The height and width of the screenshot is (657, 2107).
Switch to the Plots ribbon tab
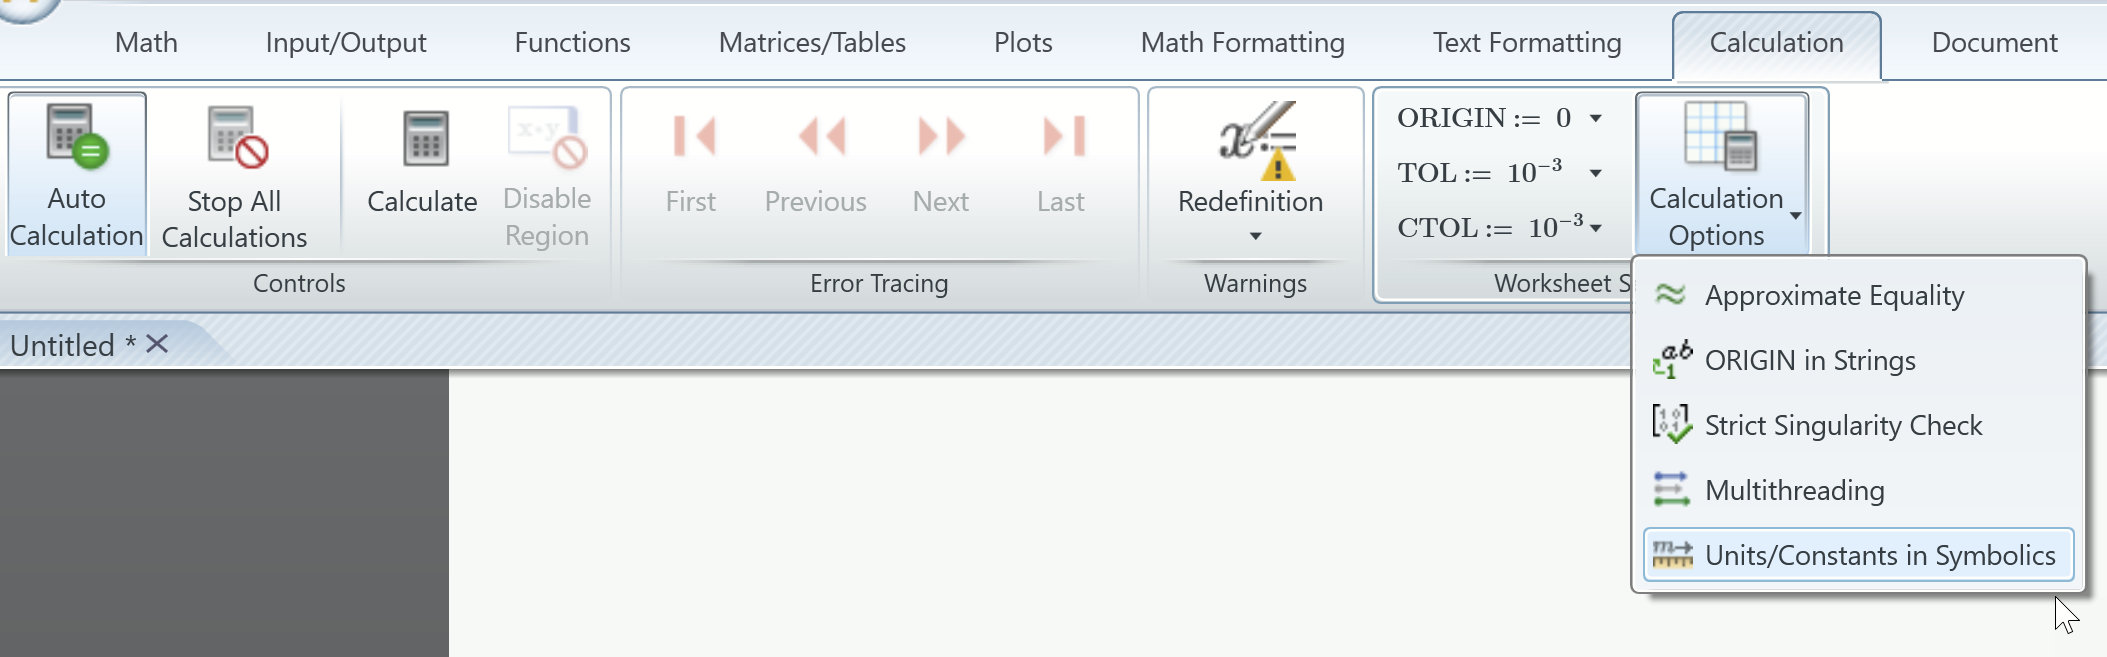[1022, 42]
